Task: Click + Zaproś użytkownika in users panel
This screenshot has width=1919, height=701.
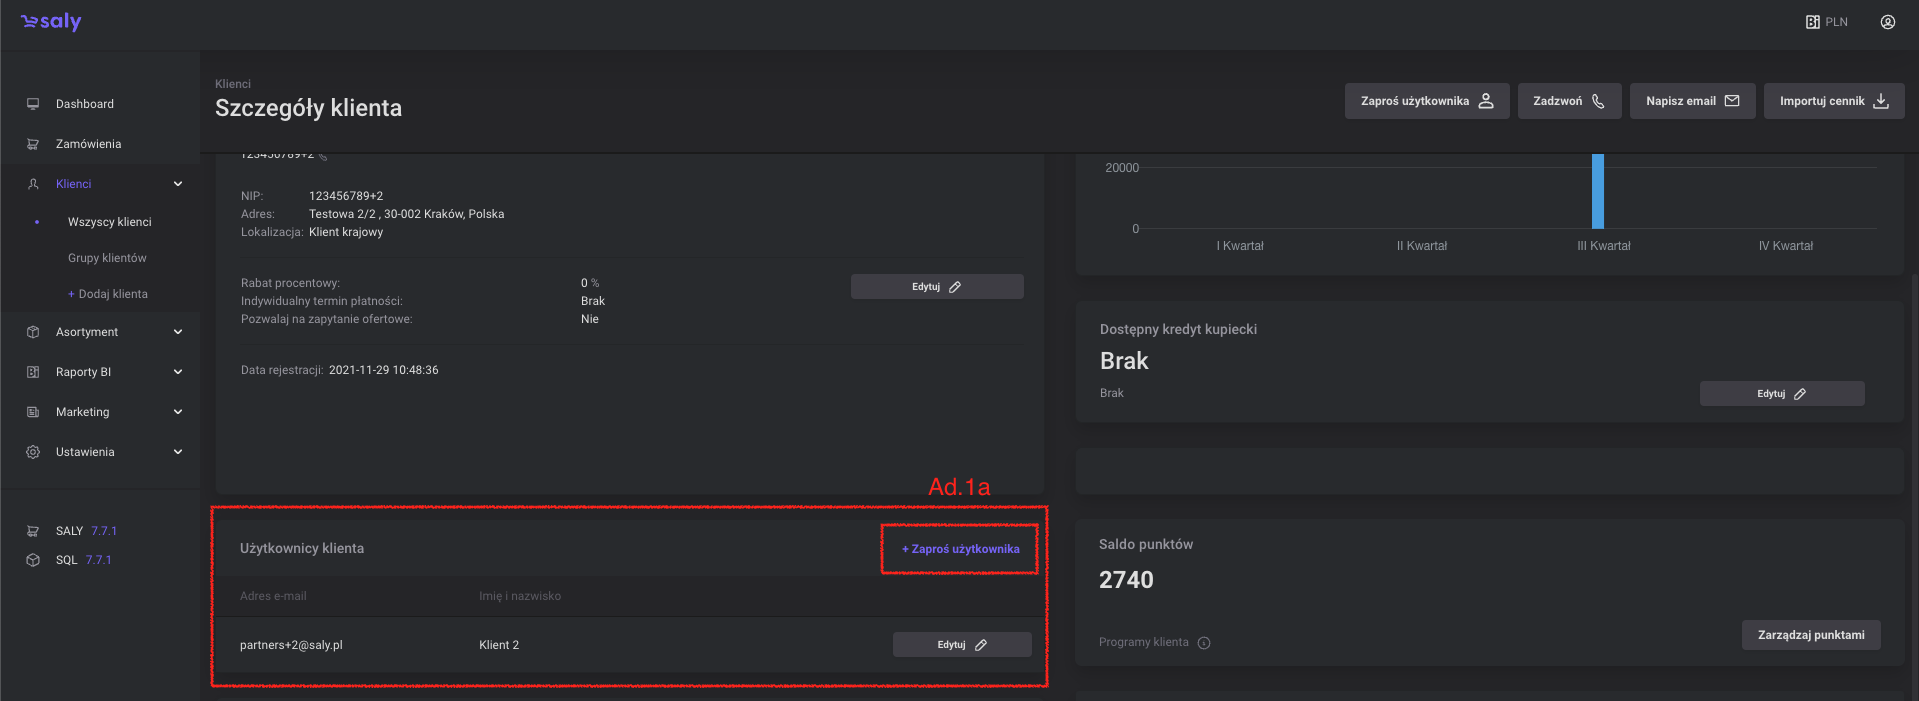Action: [960, 549]
